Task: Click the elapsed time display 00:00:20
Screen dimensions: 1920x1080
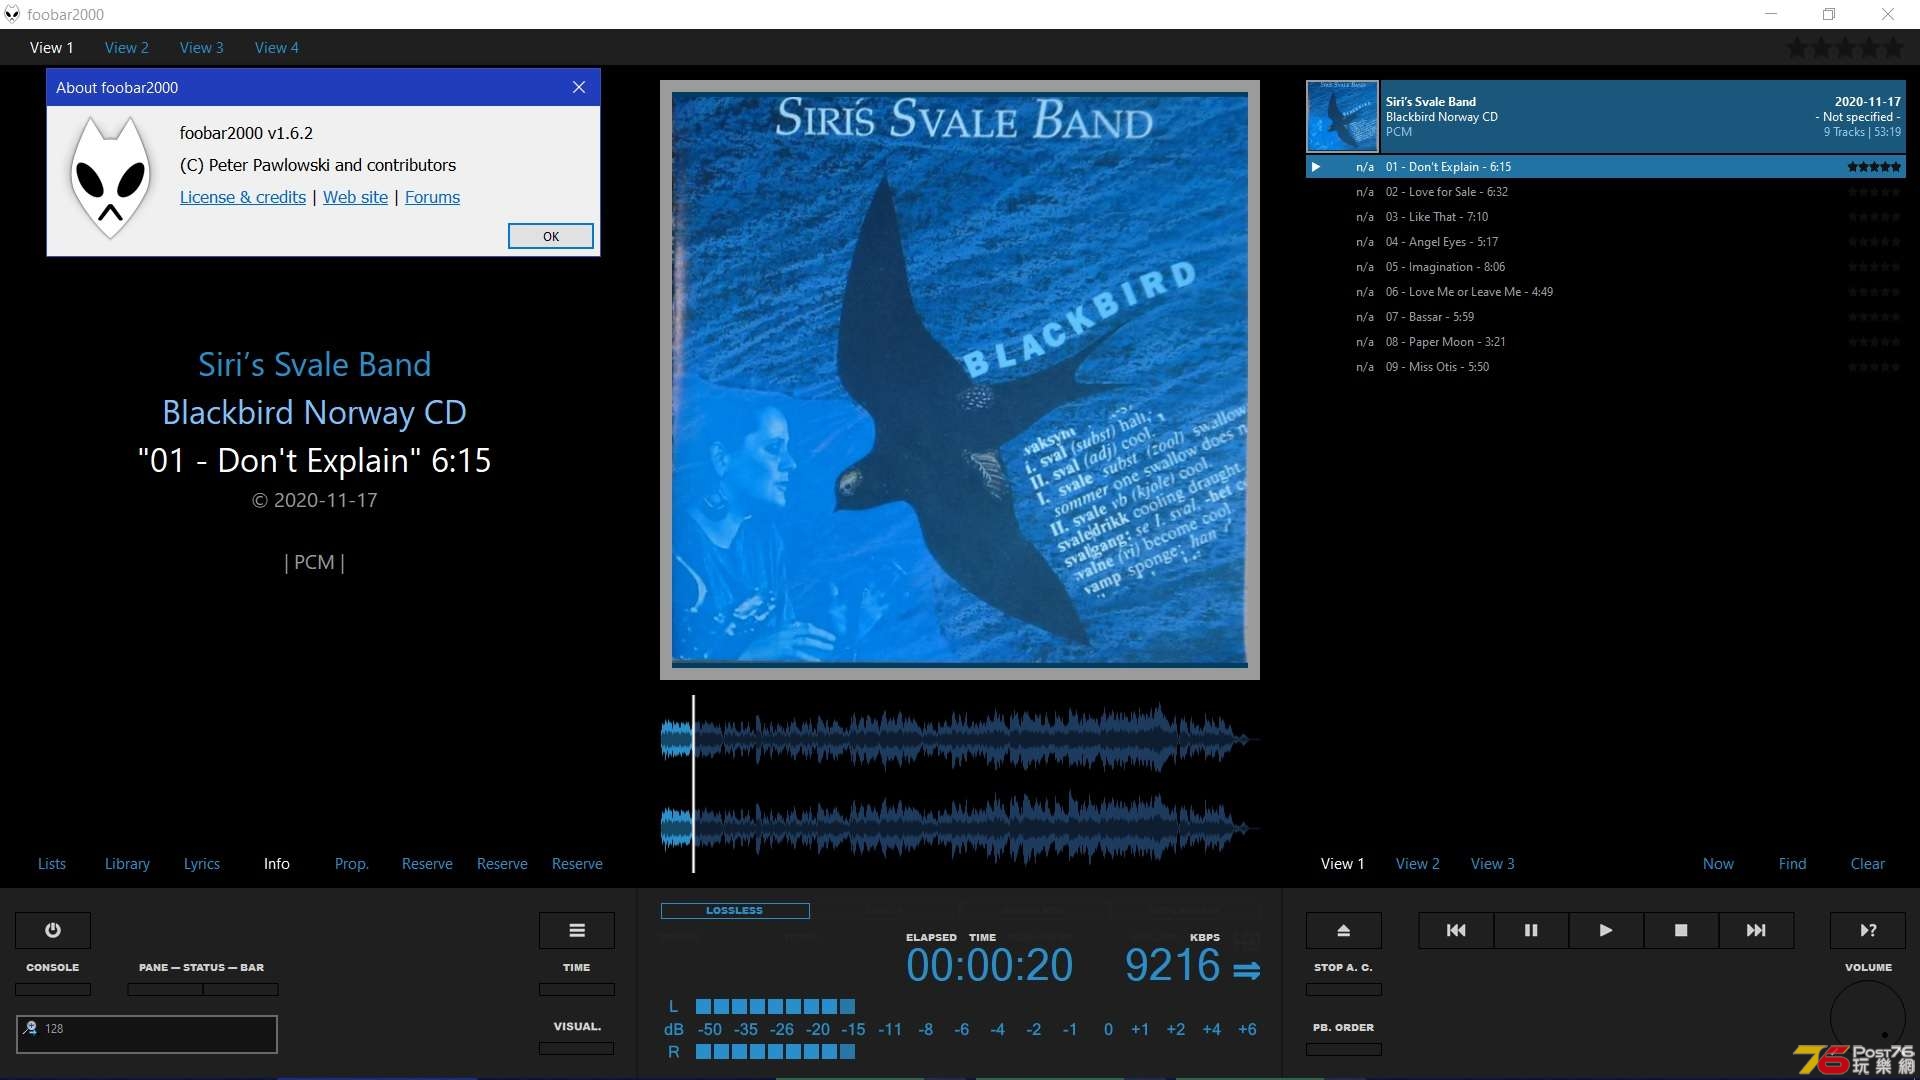Action: 989,966
